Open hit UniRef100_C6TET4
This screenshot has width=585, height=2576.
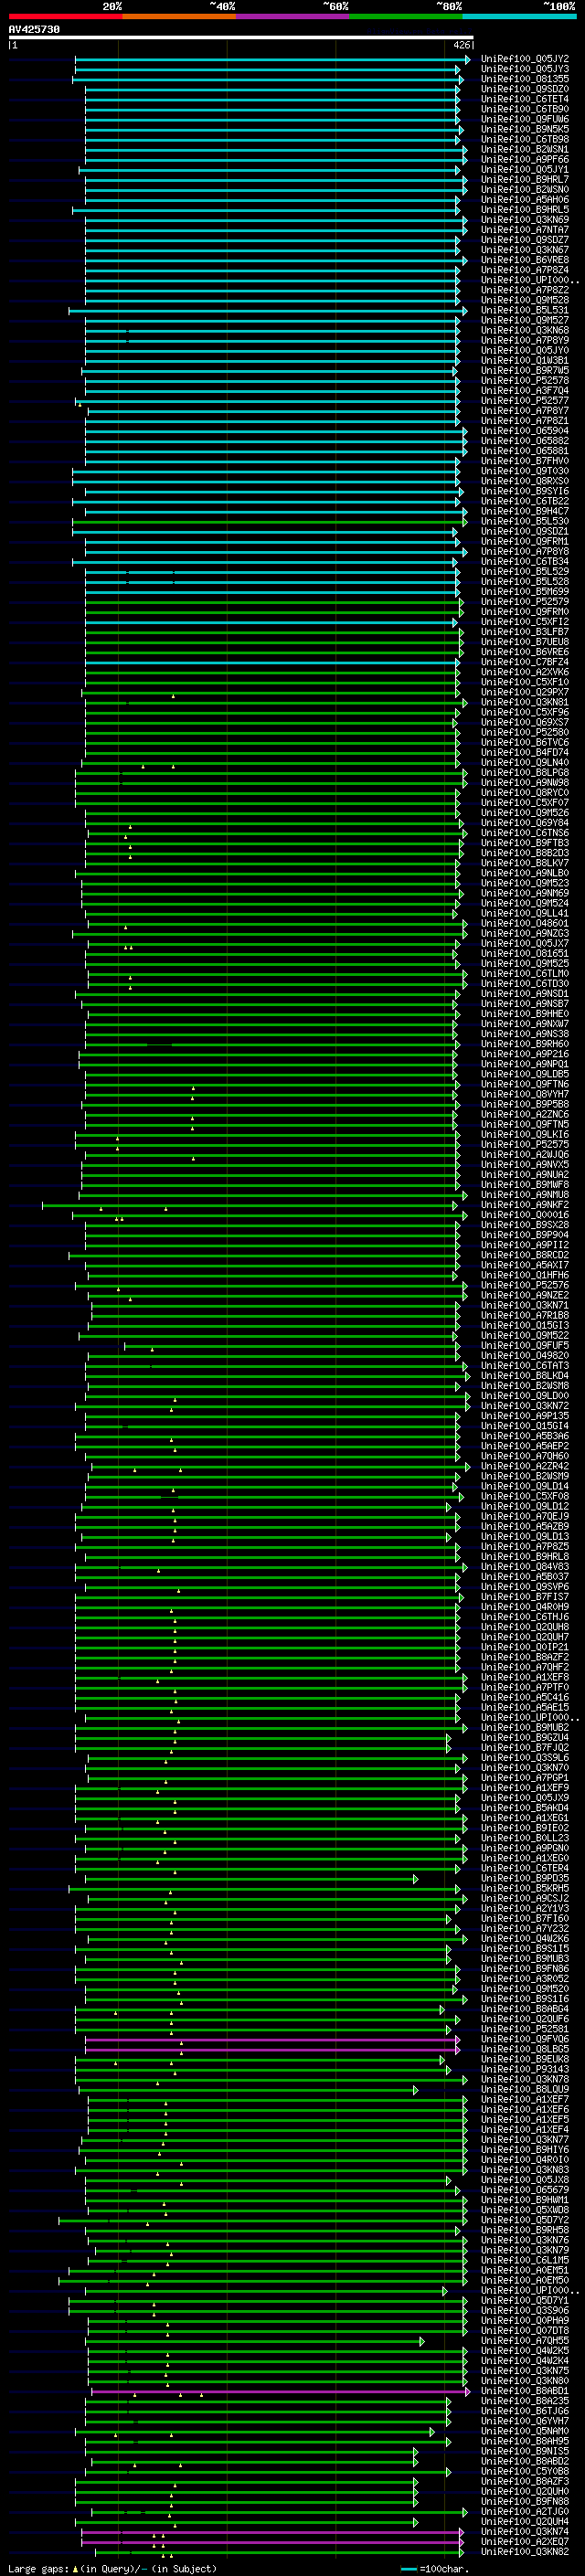point(524,99)
